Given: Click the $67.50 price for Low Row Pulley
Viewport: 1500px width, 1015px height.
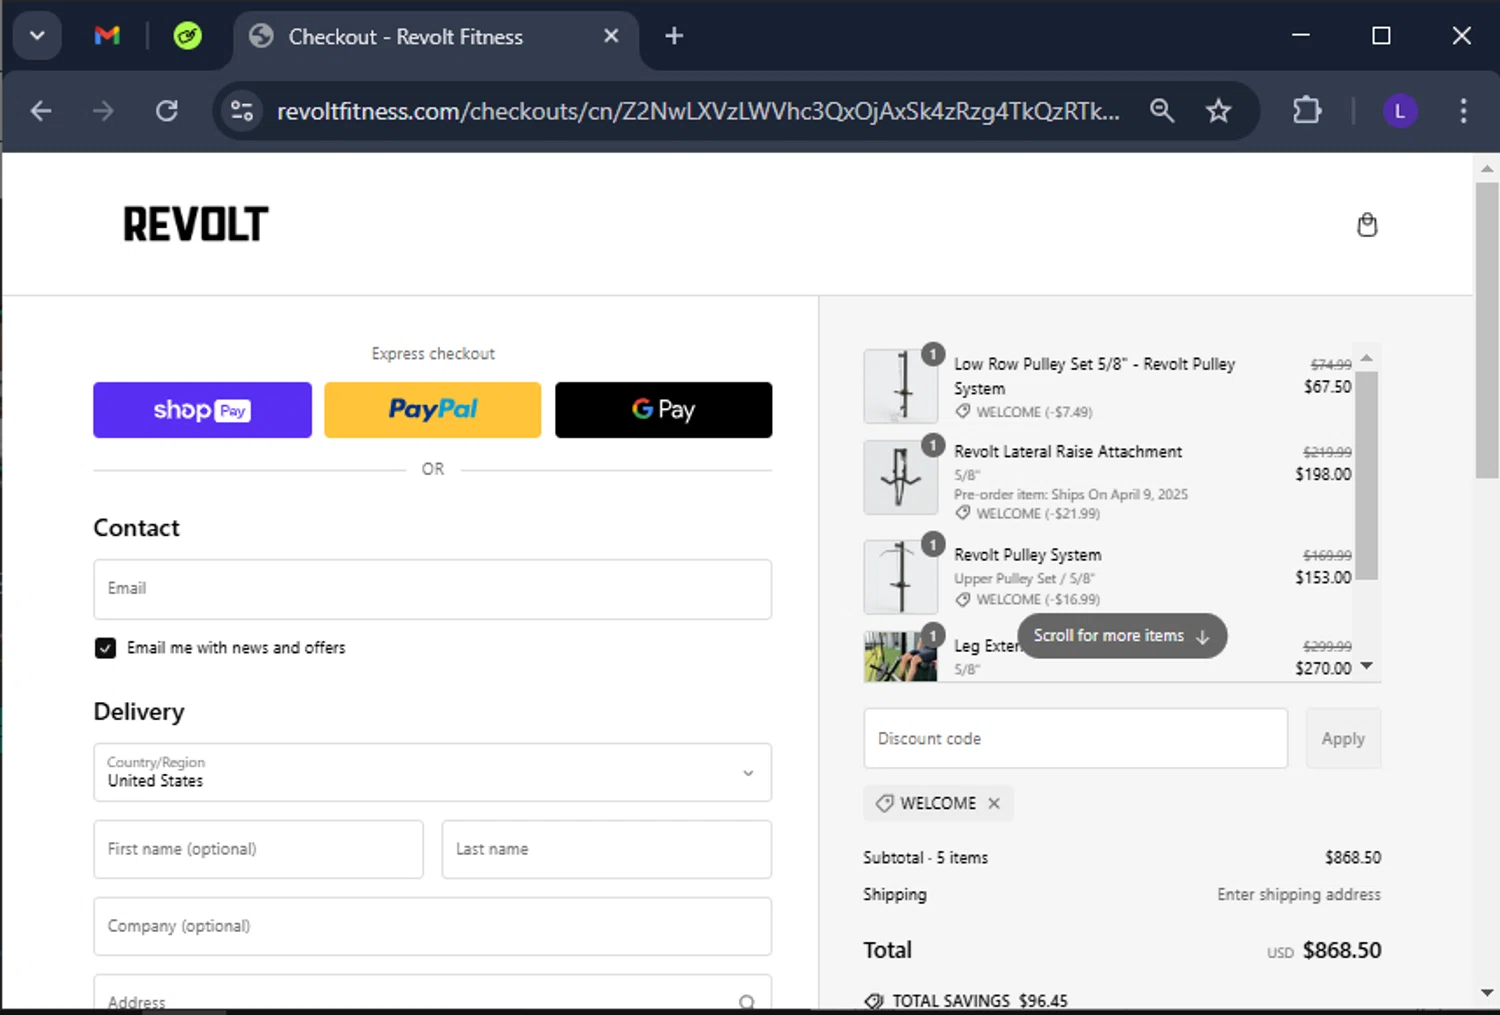Looking at the screenshot, I should 1327,387.
